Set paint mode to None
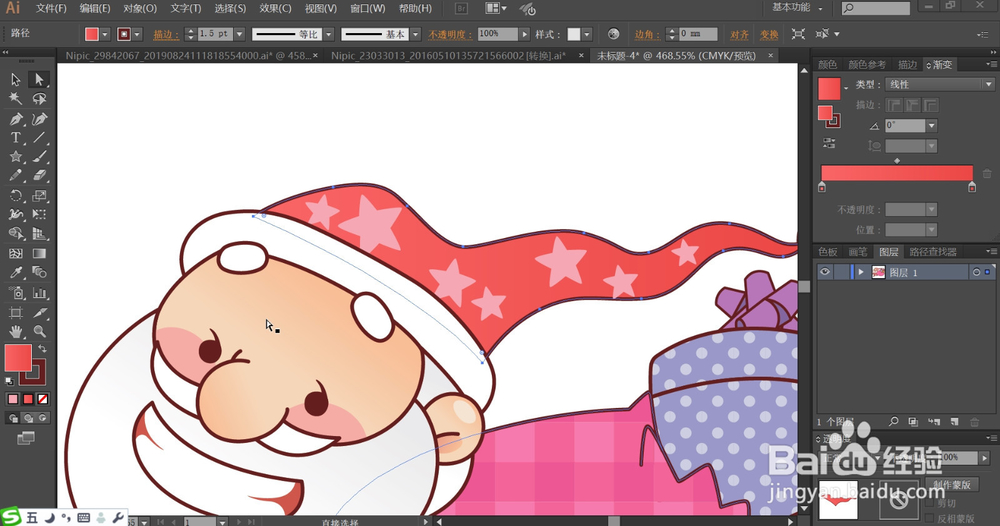The height and width of the screenshot is (526, 1000). click(x=43, y=399)
